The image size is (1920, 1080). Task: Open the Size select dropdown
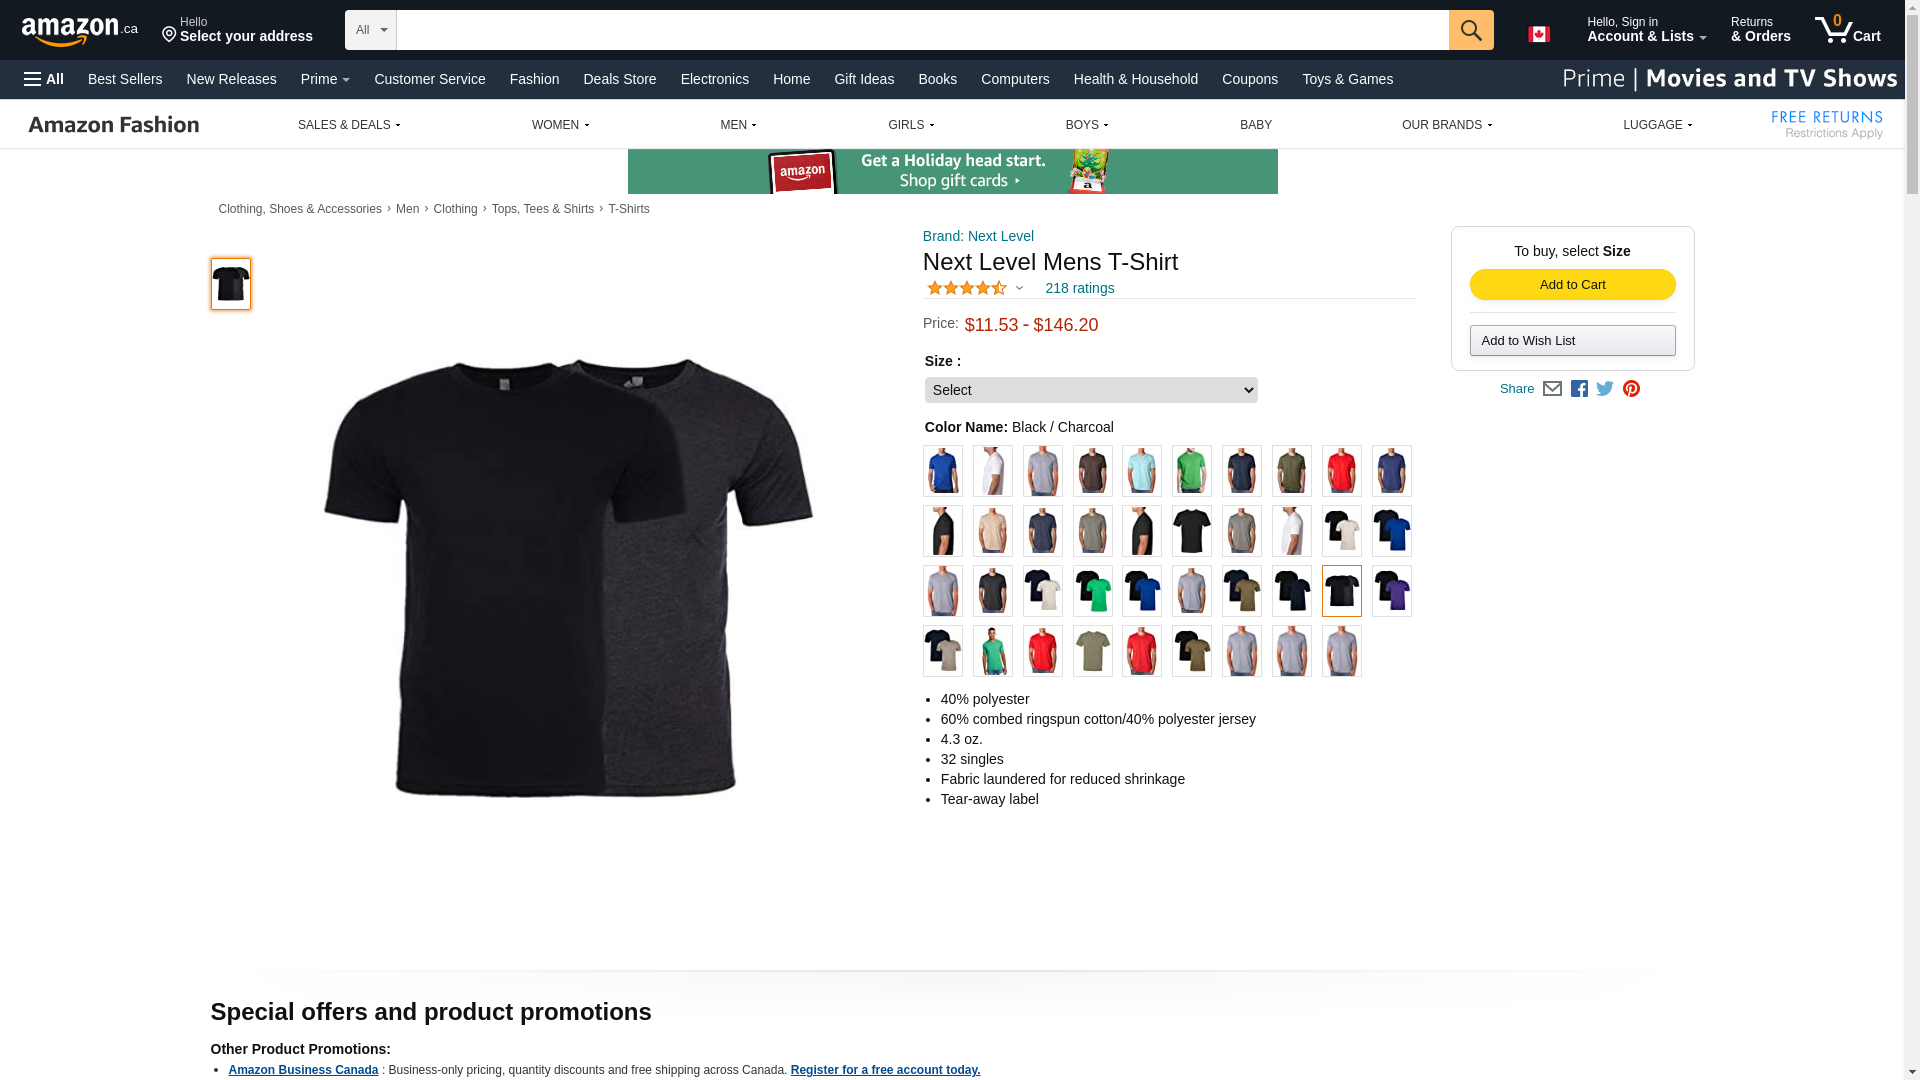[x=1091, y=390]
